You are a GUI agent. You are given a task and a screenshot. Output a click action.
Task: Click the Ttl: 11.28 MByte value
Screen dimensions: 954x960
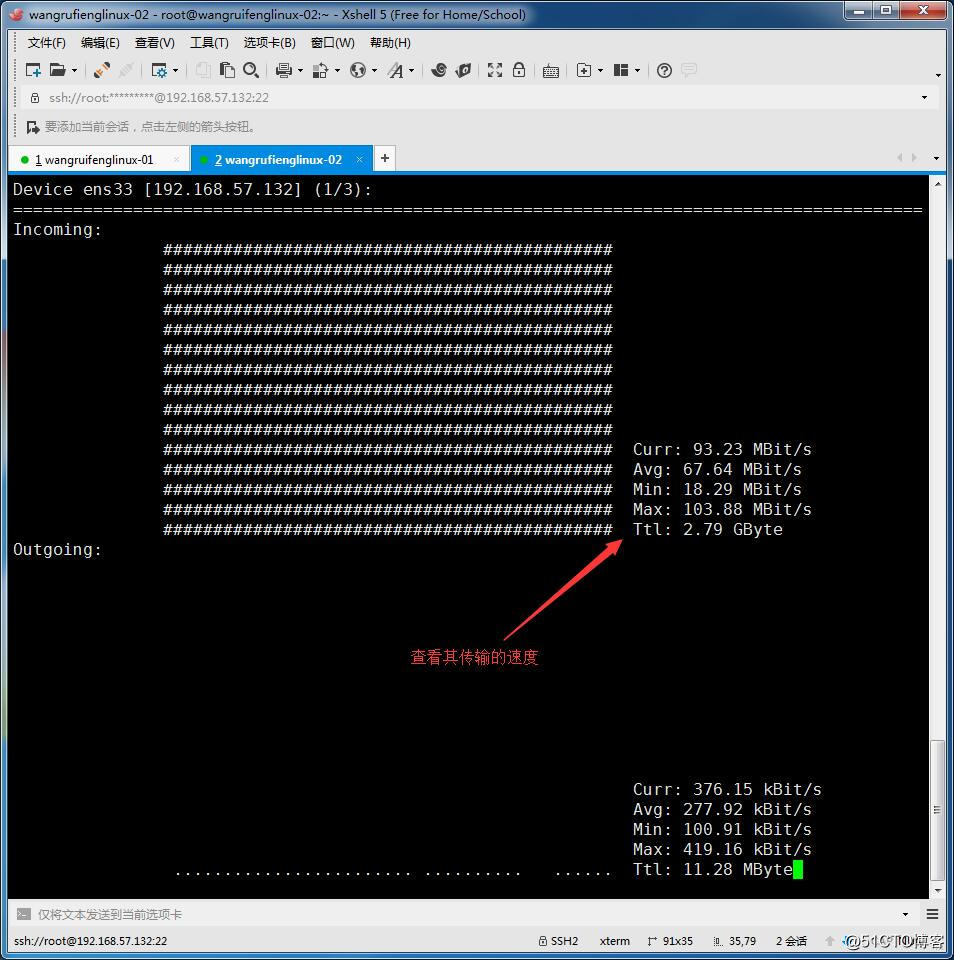click(x=713, y=869)
